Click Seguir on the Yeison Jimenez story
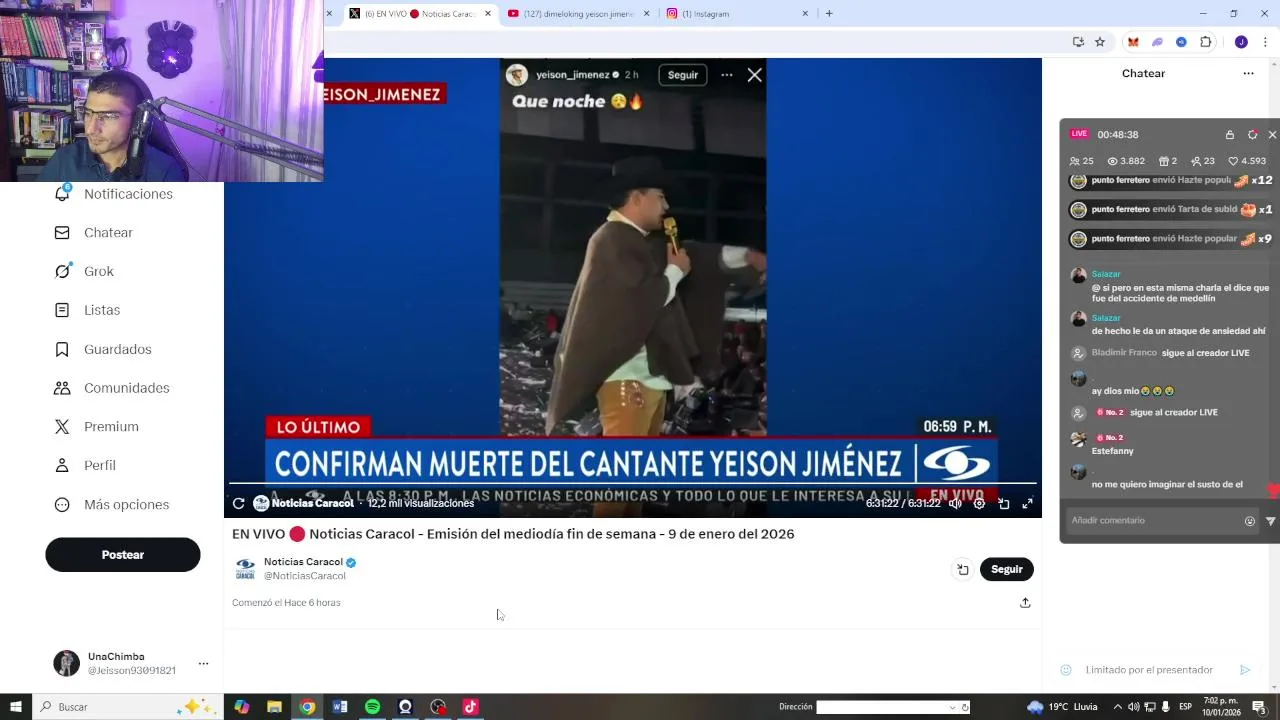The height and width of the screenshot is (720, 1280). pos(683,75)
